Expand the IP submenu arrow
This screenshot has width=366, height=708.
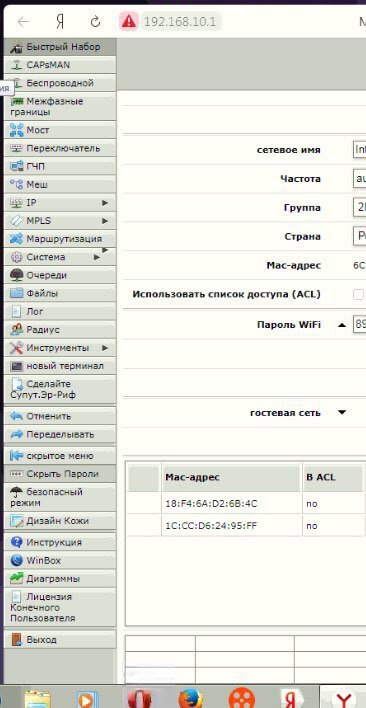click(105, 203)
